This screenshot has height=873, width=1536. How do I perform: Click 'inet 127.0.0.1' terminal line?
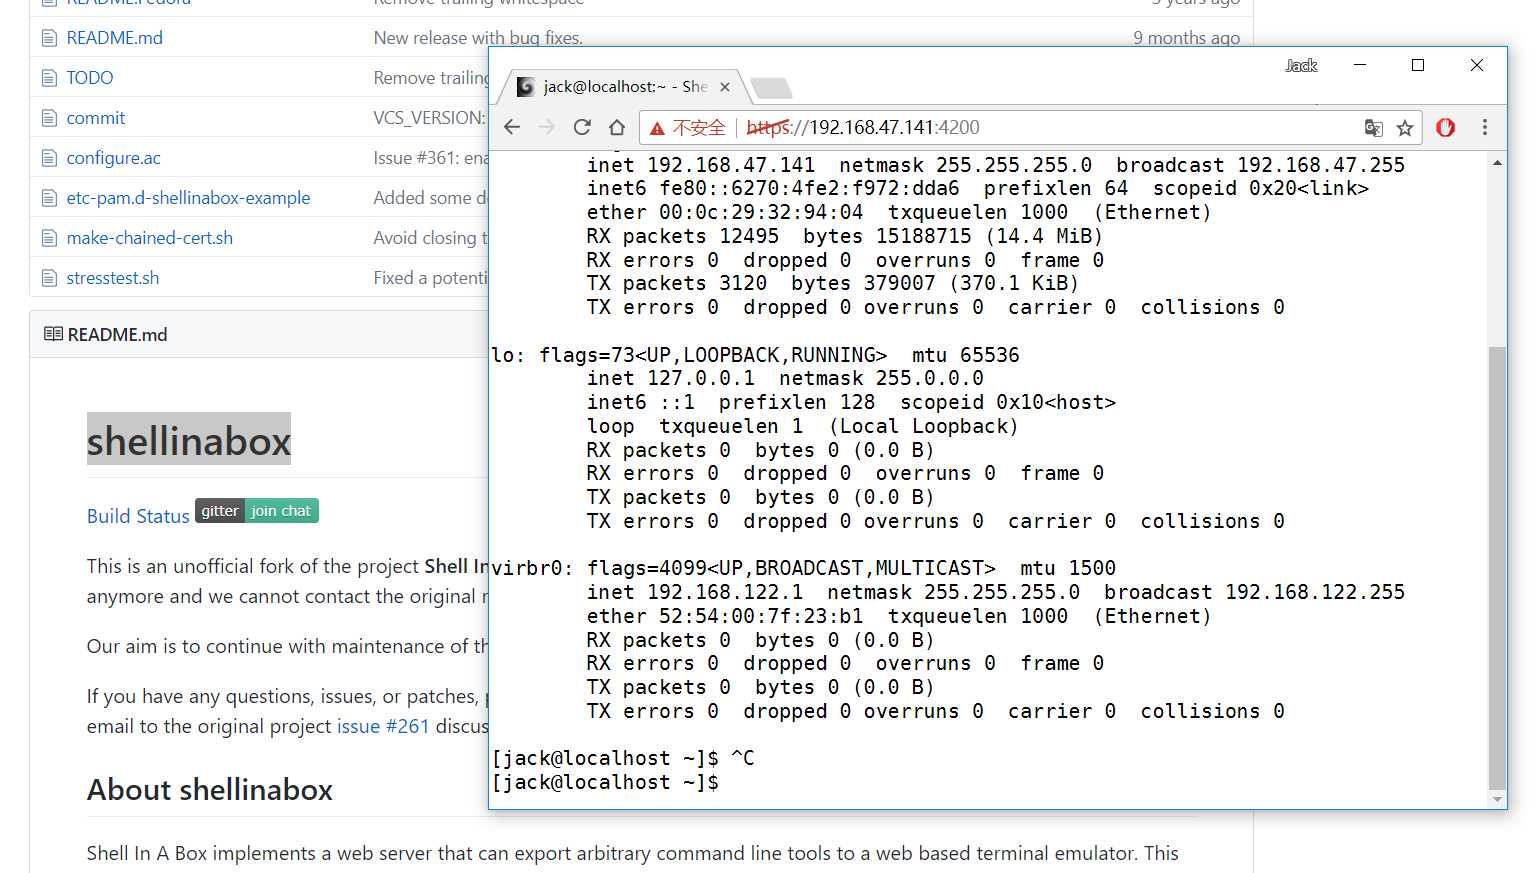pos(785,379)
